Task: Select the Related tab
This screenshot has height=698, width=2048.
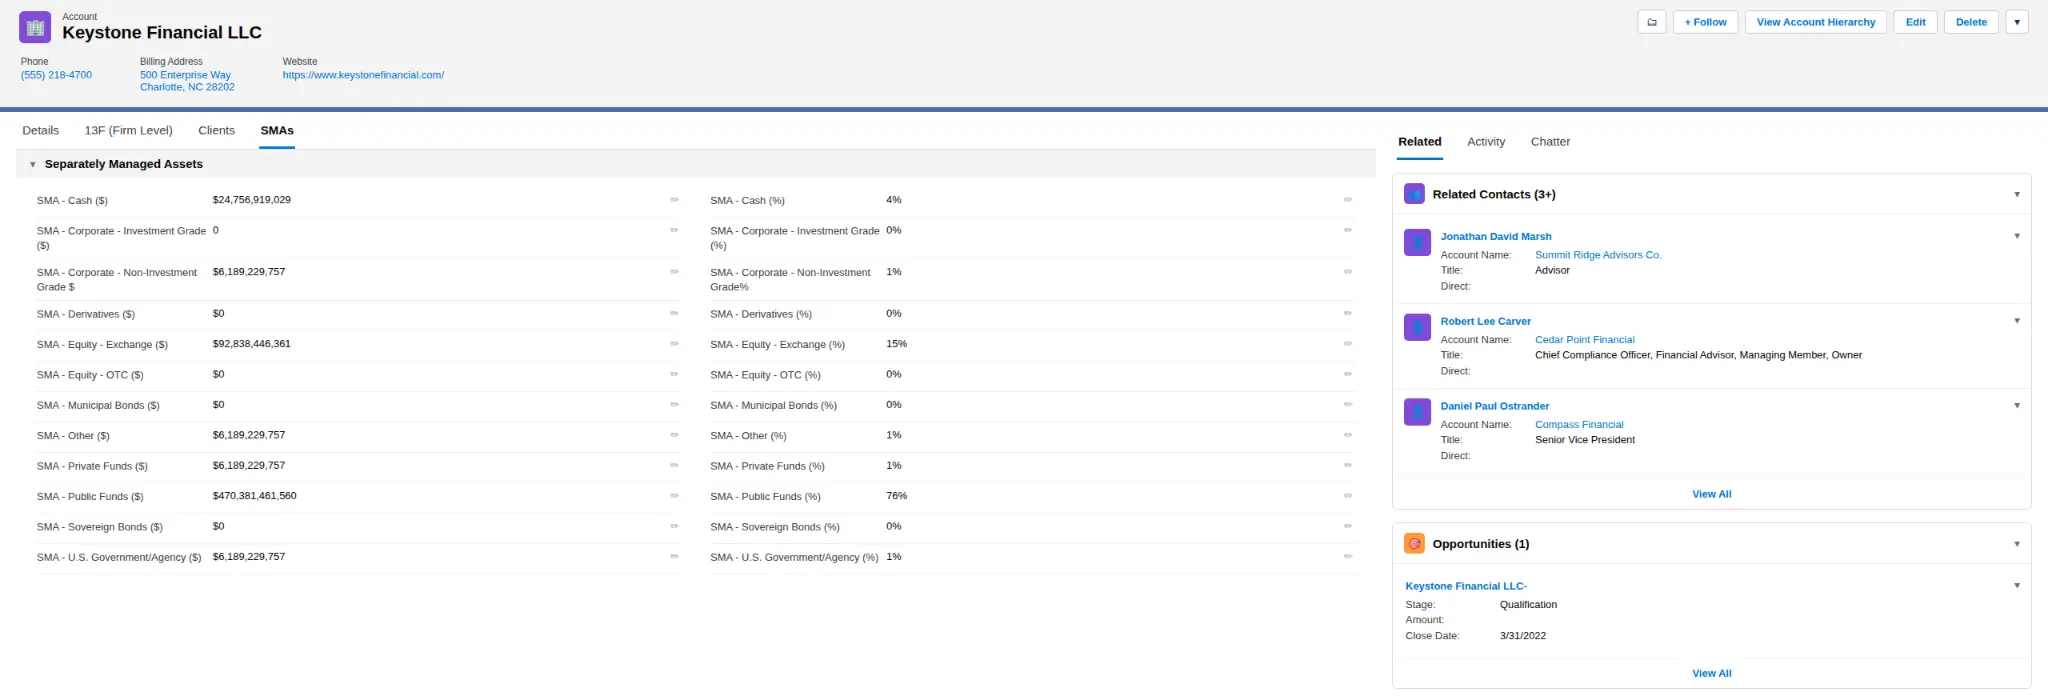Action: pos(1420,142)
